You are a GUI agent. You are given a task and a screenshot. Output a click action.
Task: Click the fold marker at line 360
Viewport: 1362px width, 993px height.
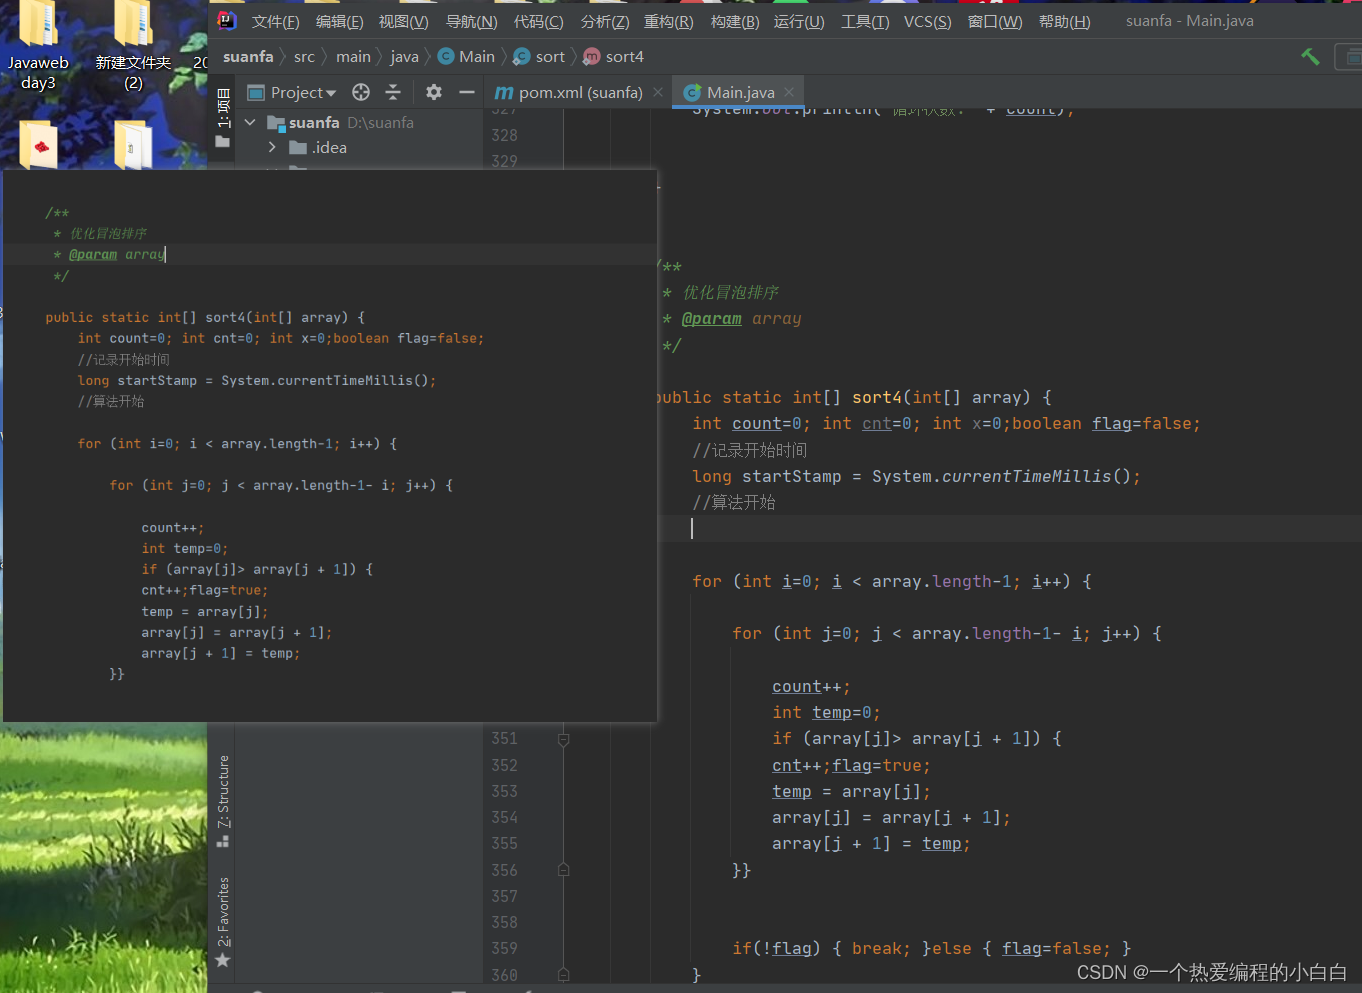(563, 974)
